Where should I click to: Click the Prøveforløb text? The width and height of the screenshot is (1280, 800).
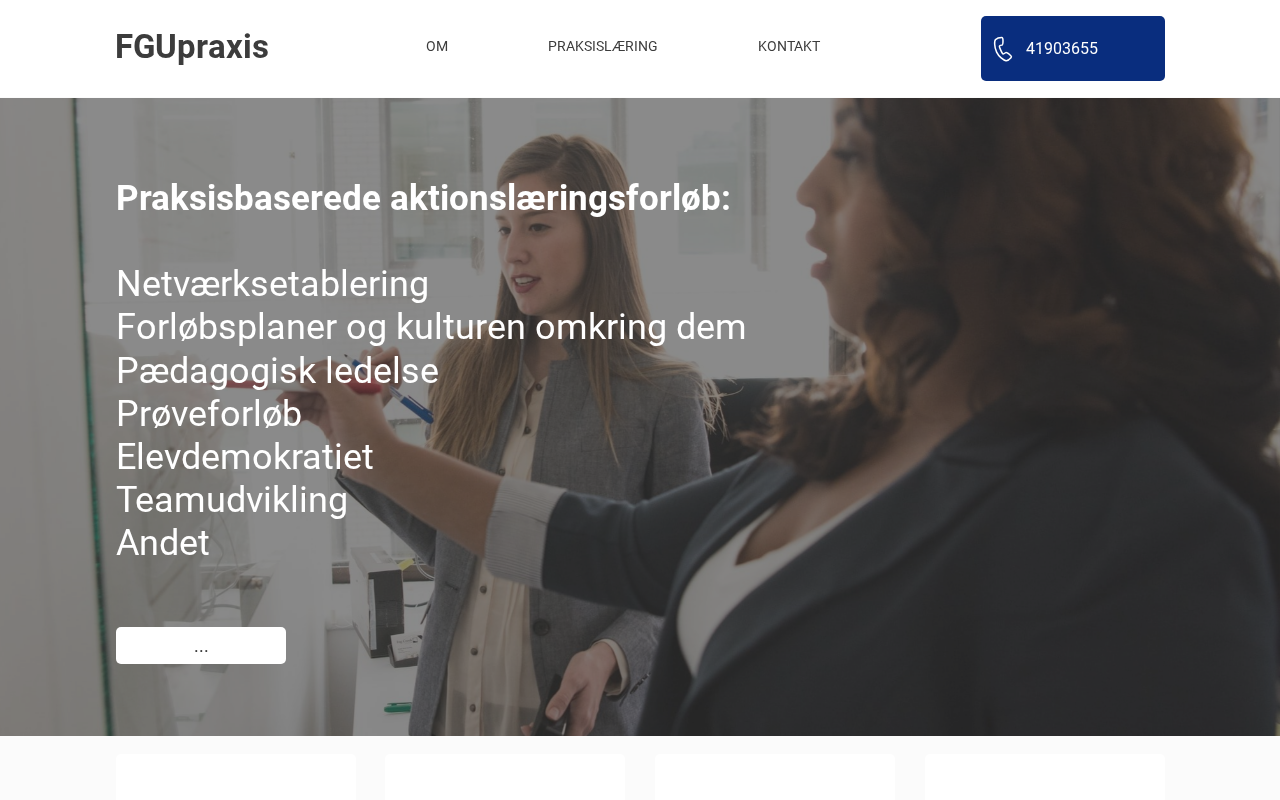pos(209,414)
